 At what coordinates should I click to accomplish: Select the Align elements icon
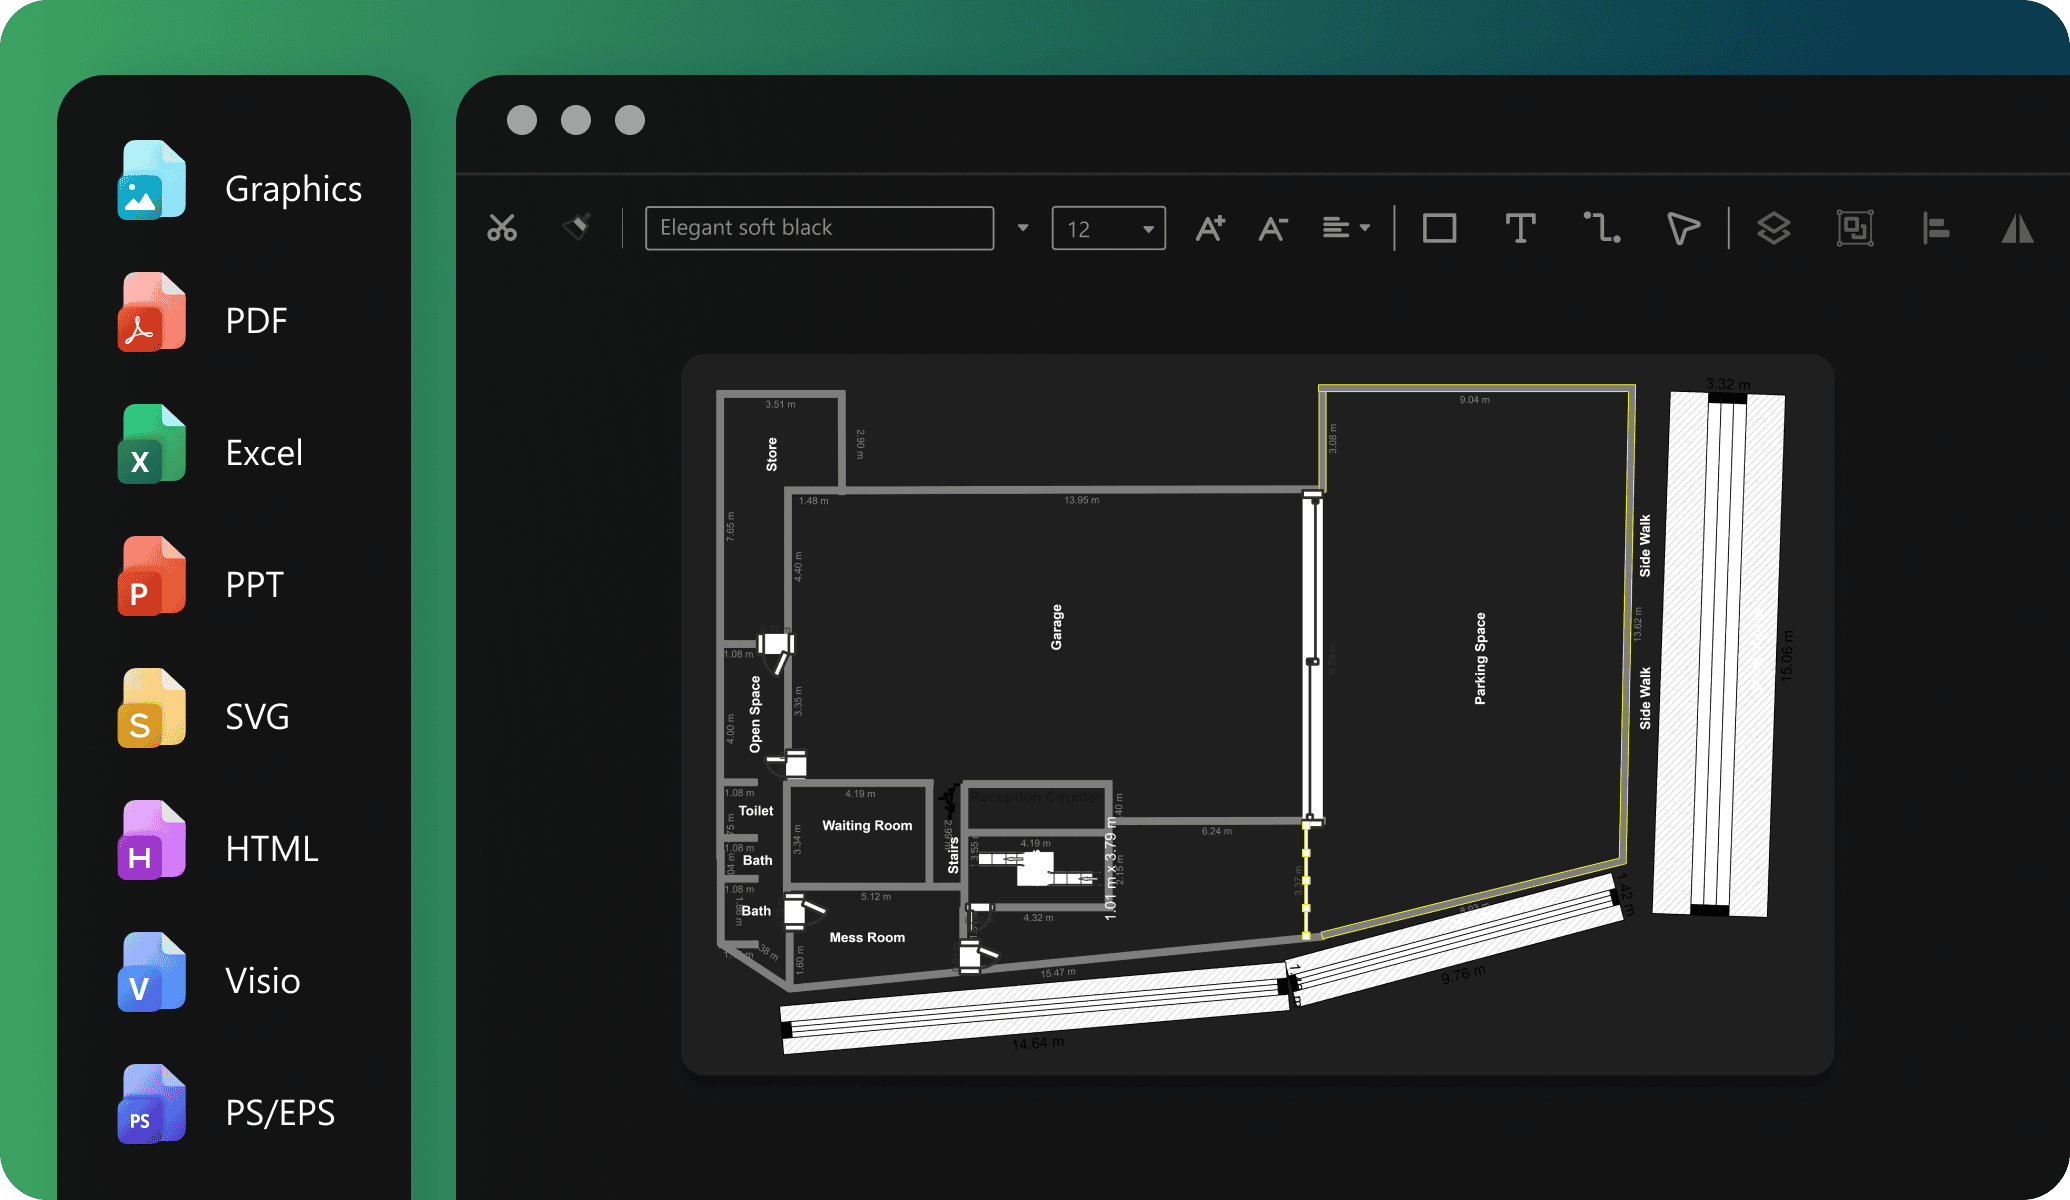tap(1937, 226)
